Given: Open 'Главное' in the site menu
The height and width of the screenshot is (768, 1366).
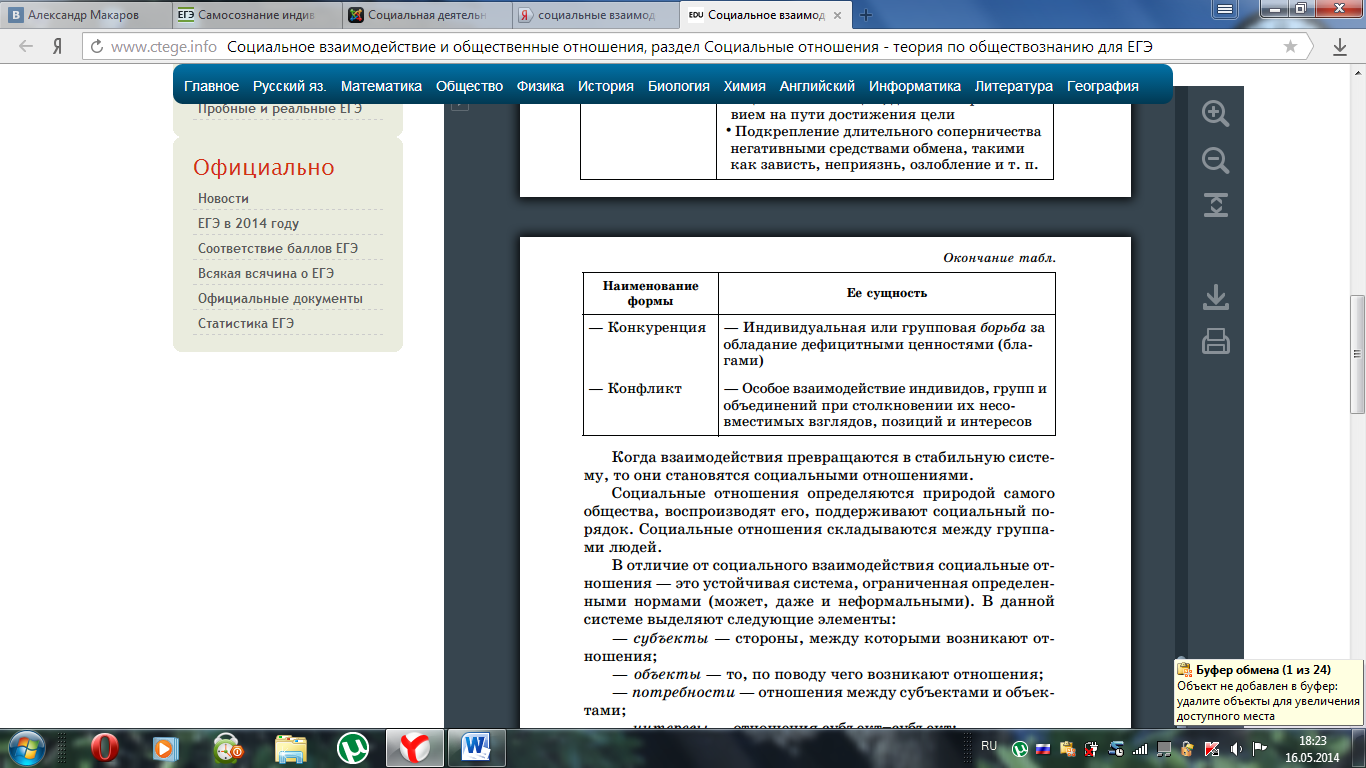Looking at the screenshot, I should pos(211,86).
